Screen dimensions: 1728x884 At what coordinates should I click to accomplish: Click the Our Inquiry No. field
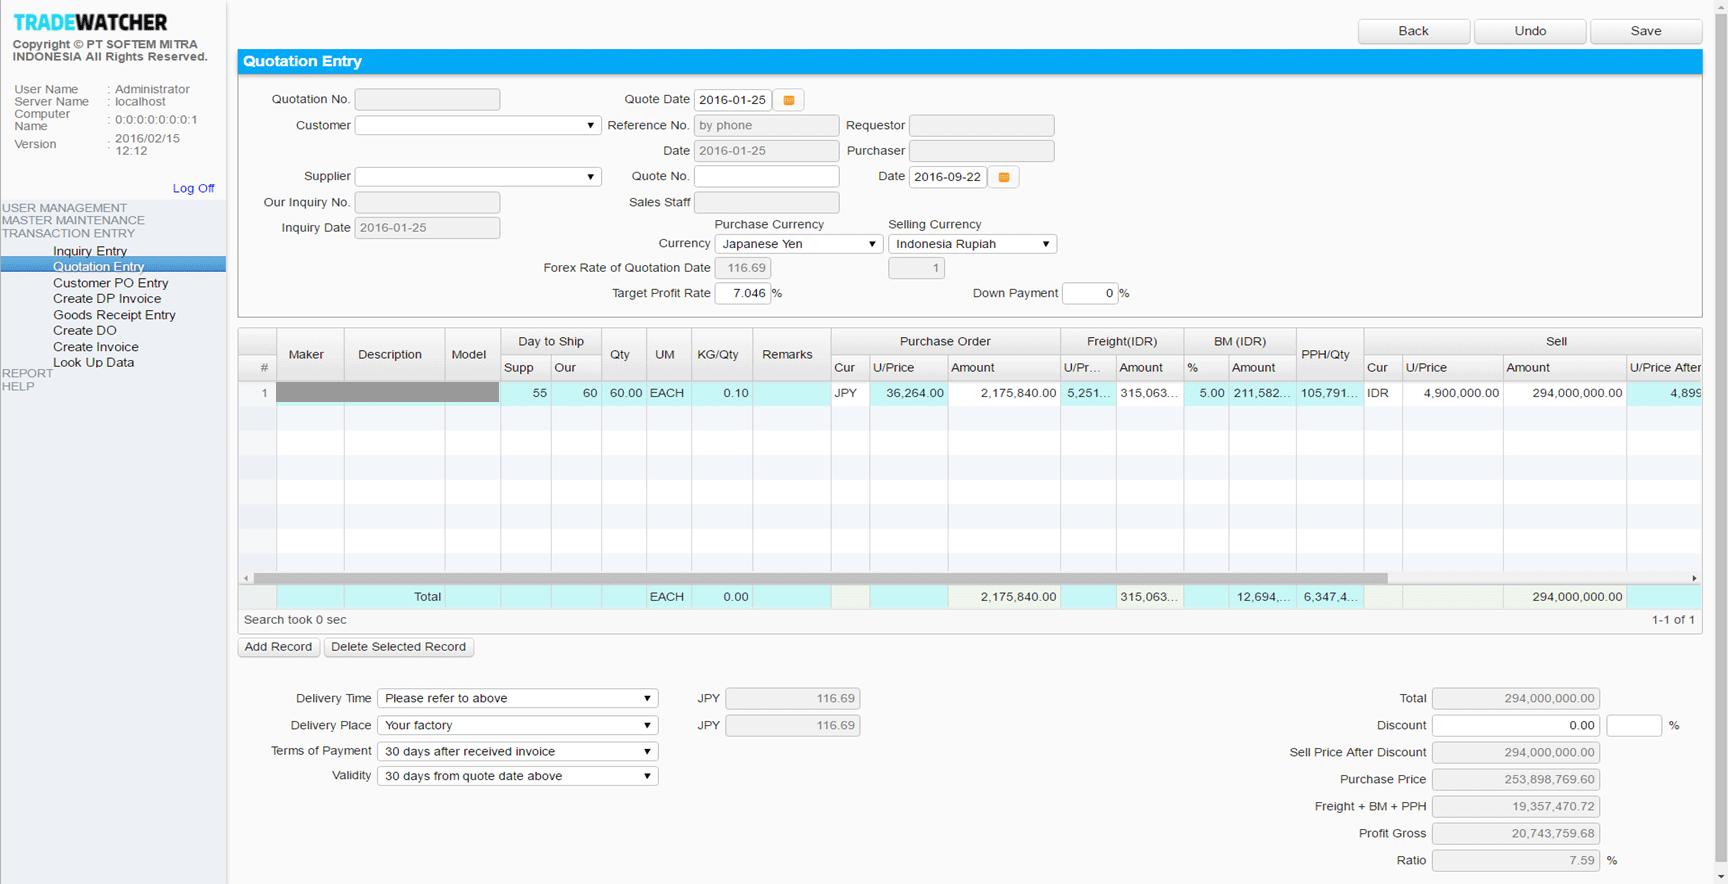click(427, 203)
